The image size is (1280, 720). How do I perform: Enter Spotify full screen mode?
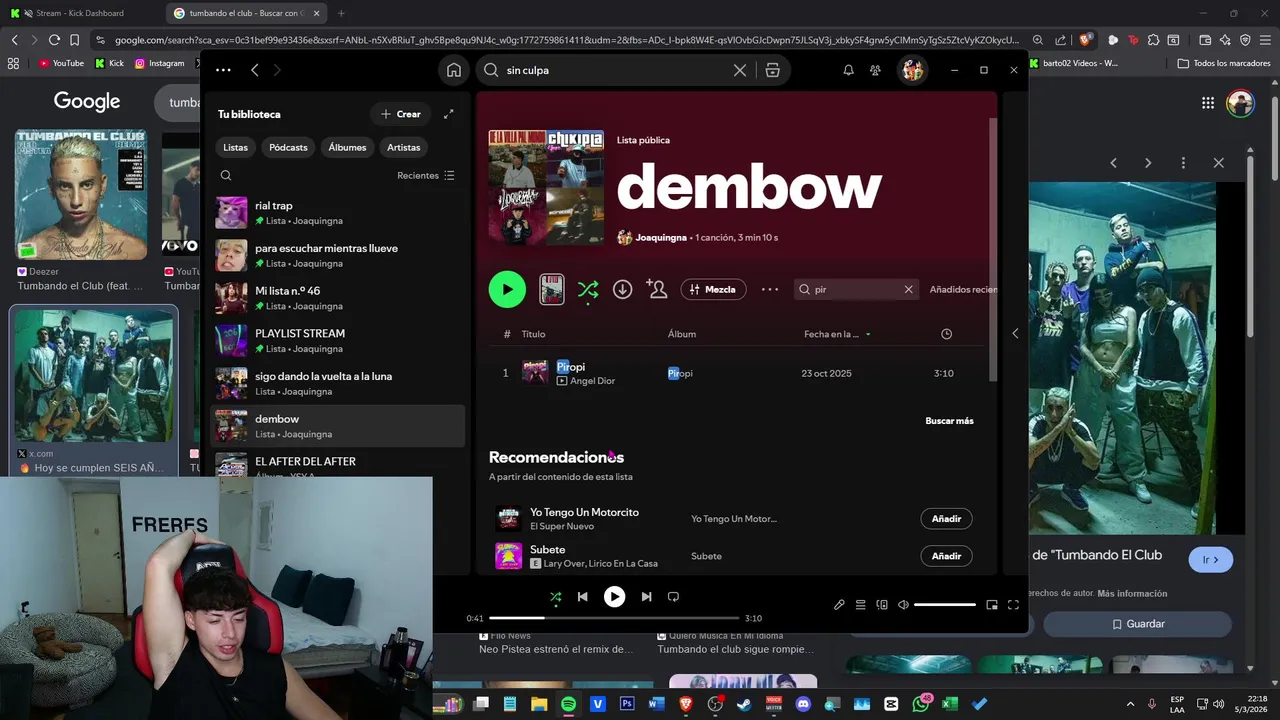[x=1013, y=605]
